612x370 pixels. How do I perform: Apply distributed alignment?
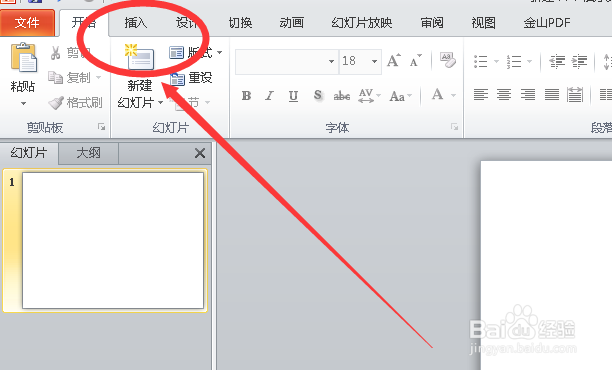575,95
